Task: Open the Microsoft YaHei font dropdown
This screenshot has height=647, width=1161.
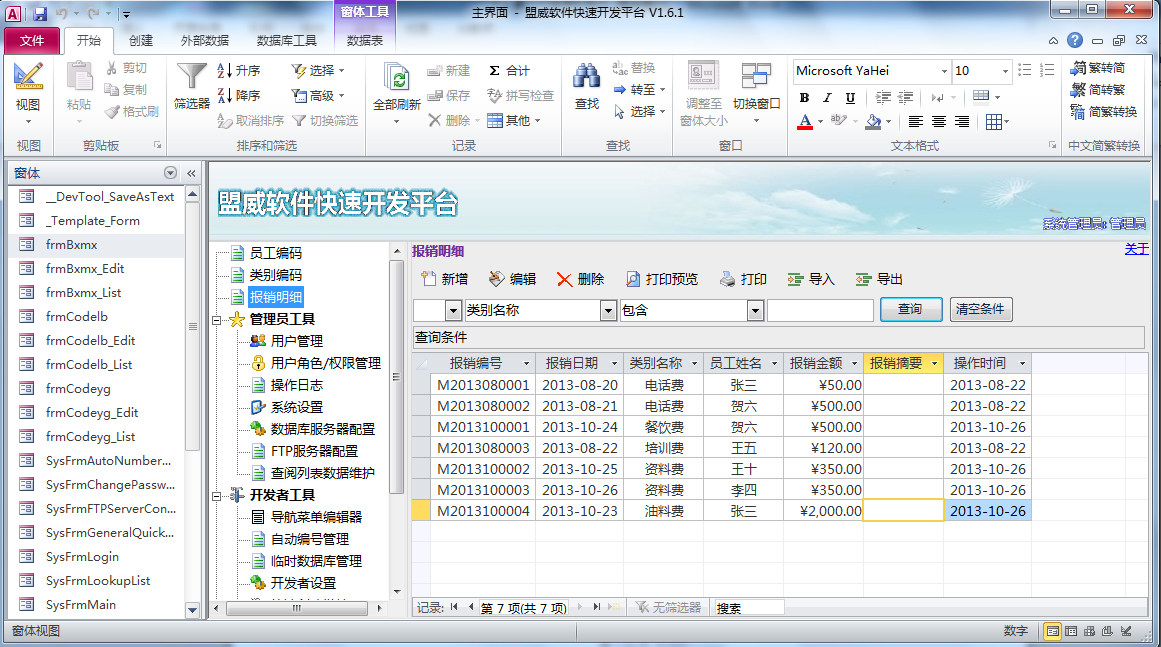Action: [x=944, y=71]
